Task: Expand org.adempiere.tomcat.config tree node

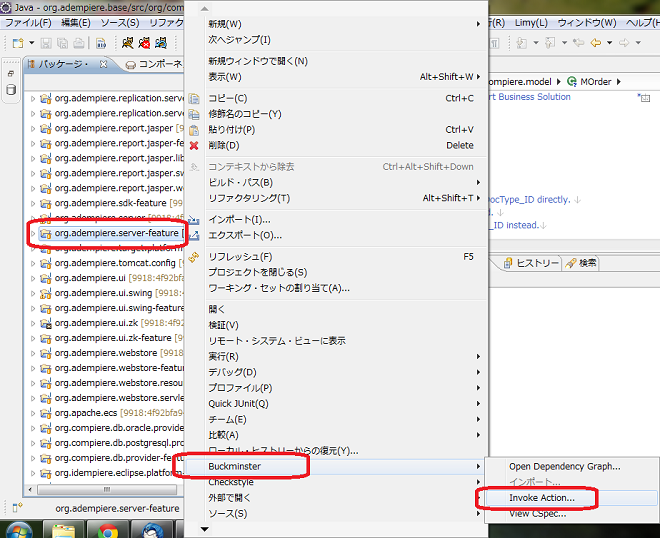Action: click(33, 264)
